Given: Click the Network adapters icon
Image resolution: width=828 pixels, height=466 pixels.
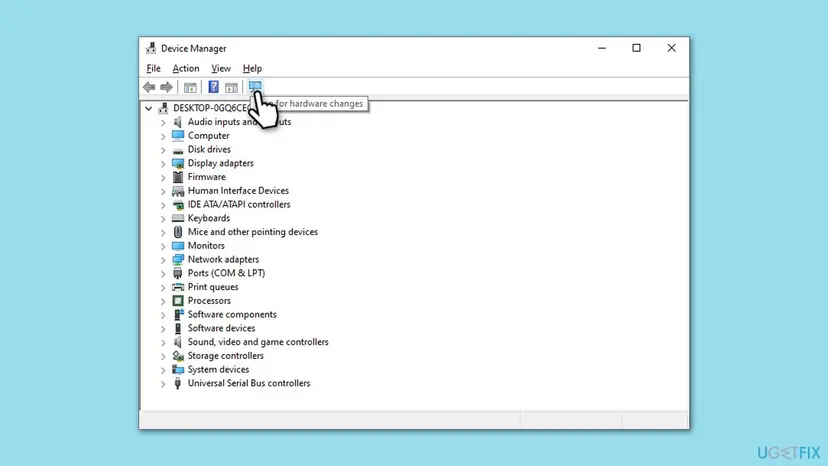Looking at the screenshot, I should click(178, 259).
